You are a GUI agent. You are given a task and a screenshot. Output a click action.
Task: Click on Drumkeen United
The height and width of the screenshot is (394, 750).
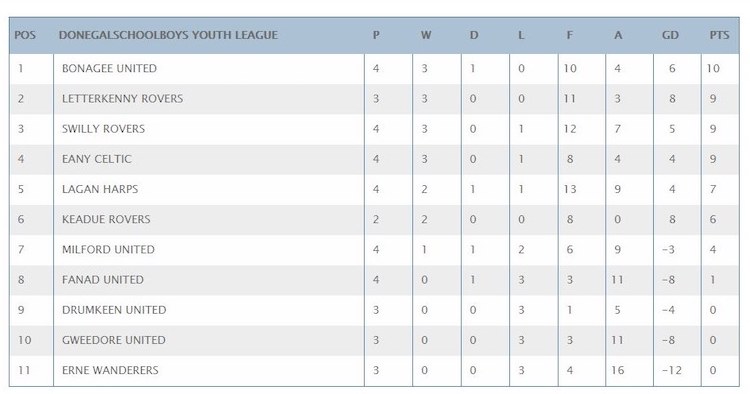[114, 309]
